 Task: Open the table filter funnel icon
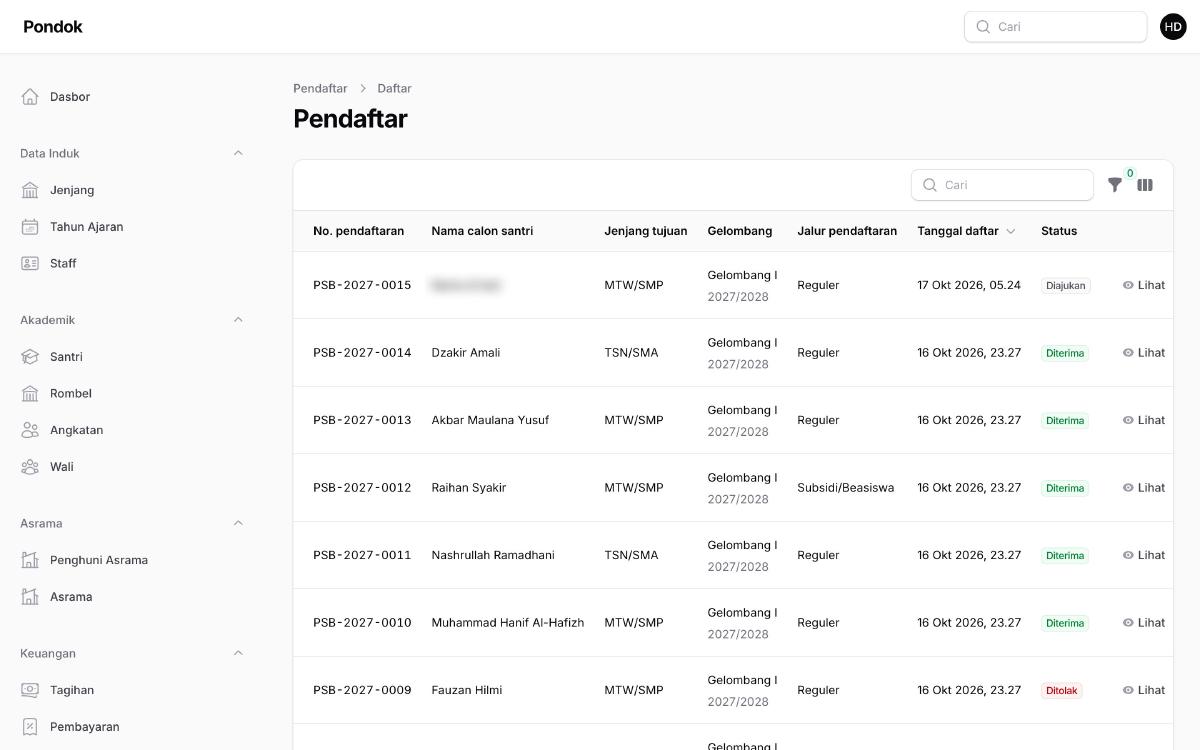pos(1115,185)
